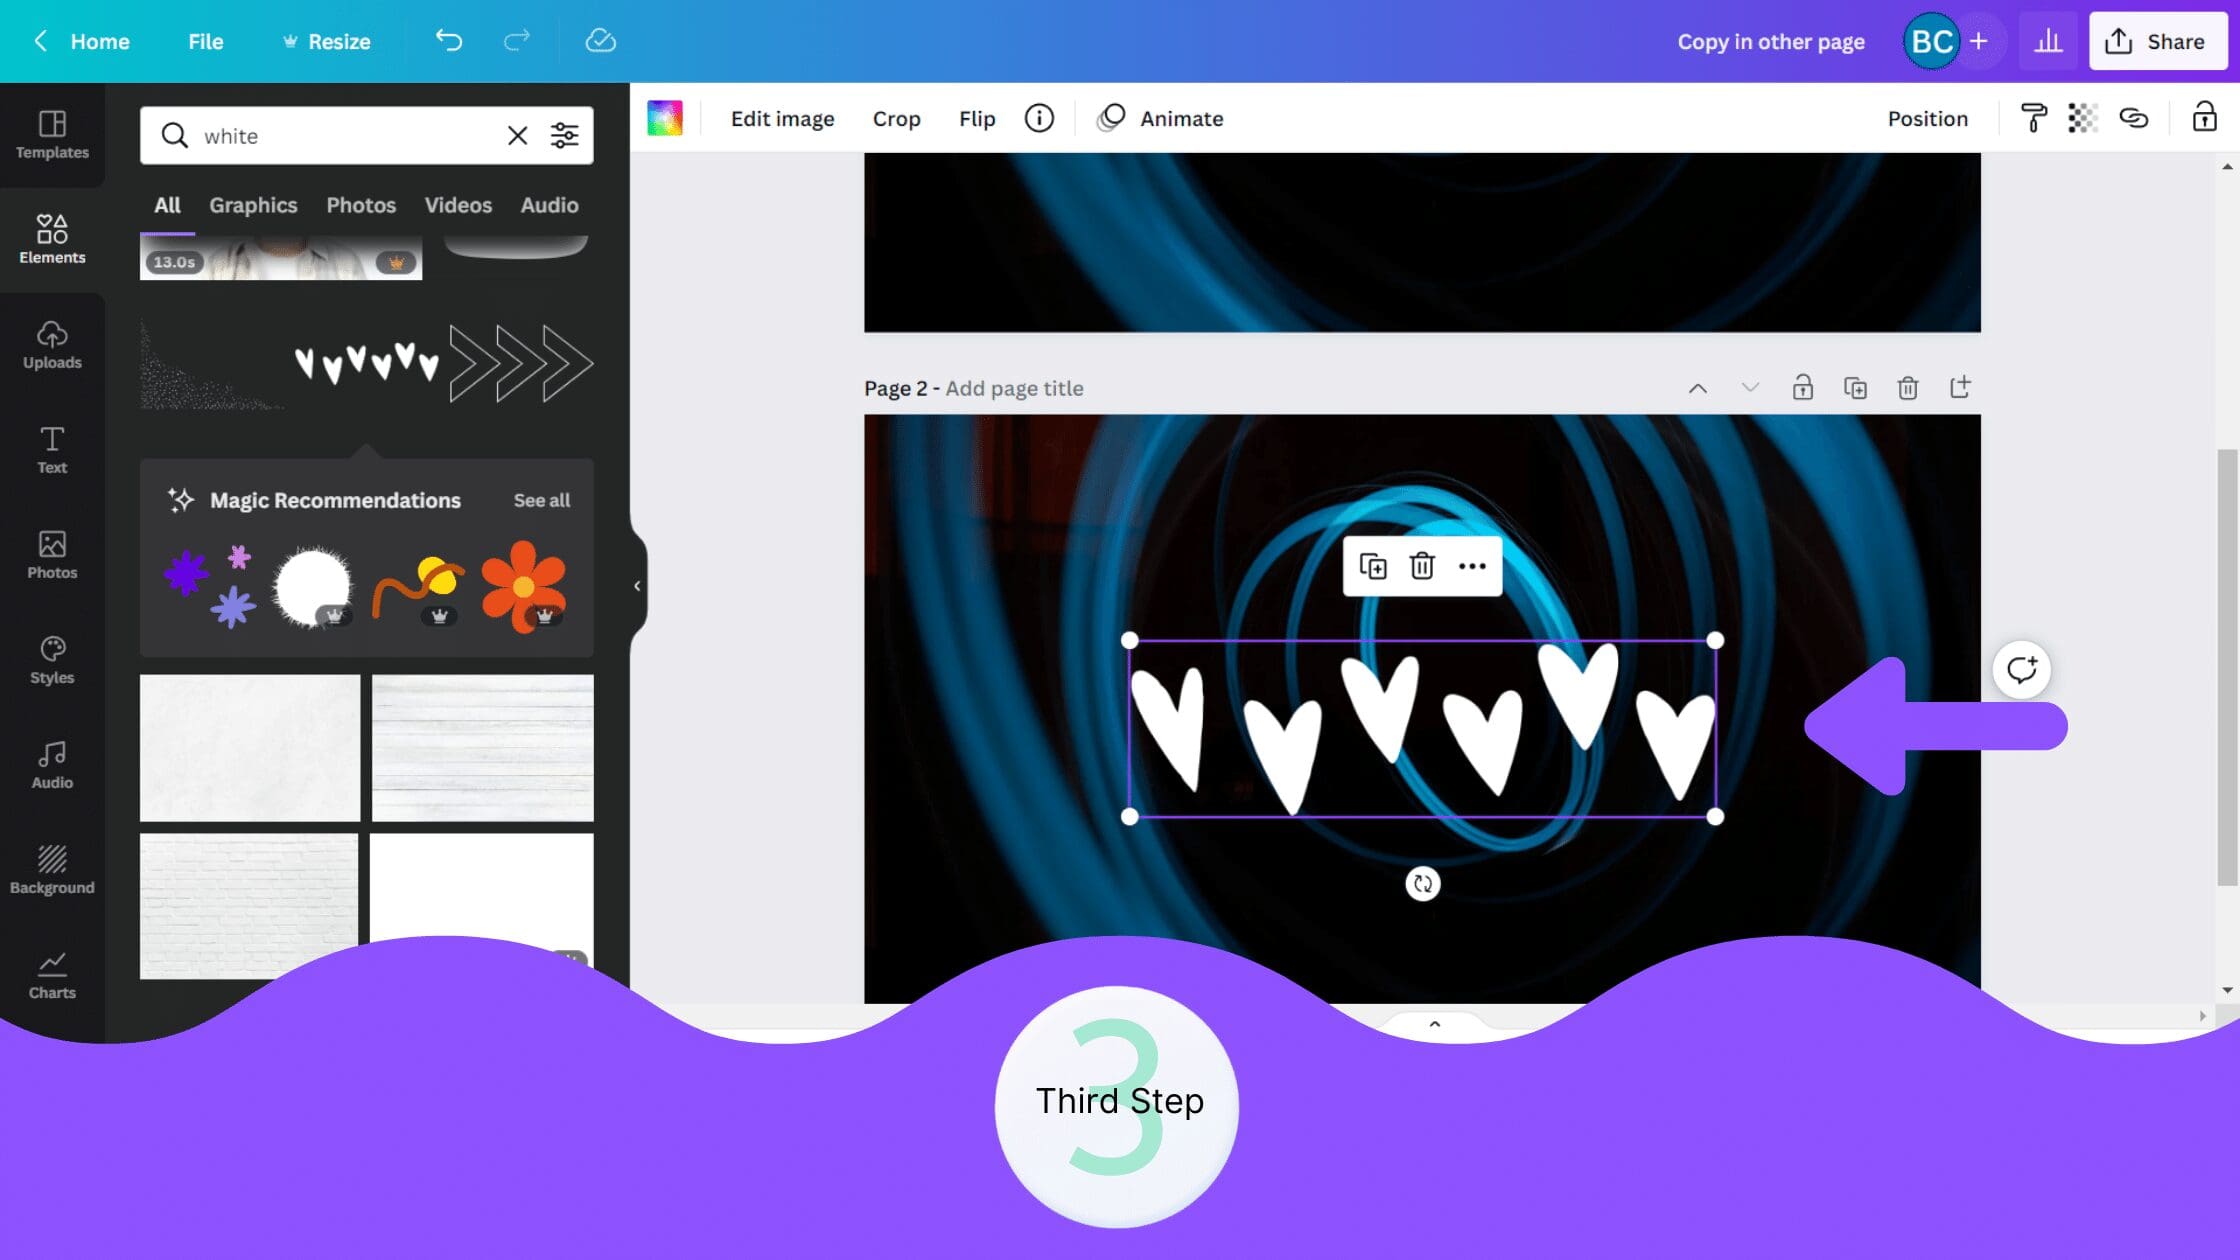This screenshot has height=1260, width=2240.
Task: Toggle the lock icon on page 2
Action: tap(1802, 388)
